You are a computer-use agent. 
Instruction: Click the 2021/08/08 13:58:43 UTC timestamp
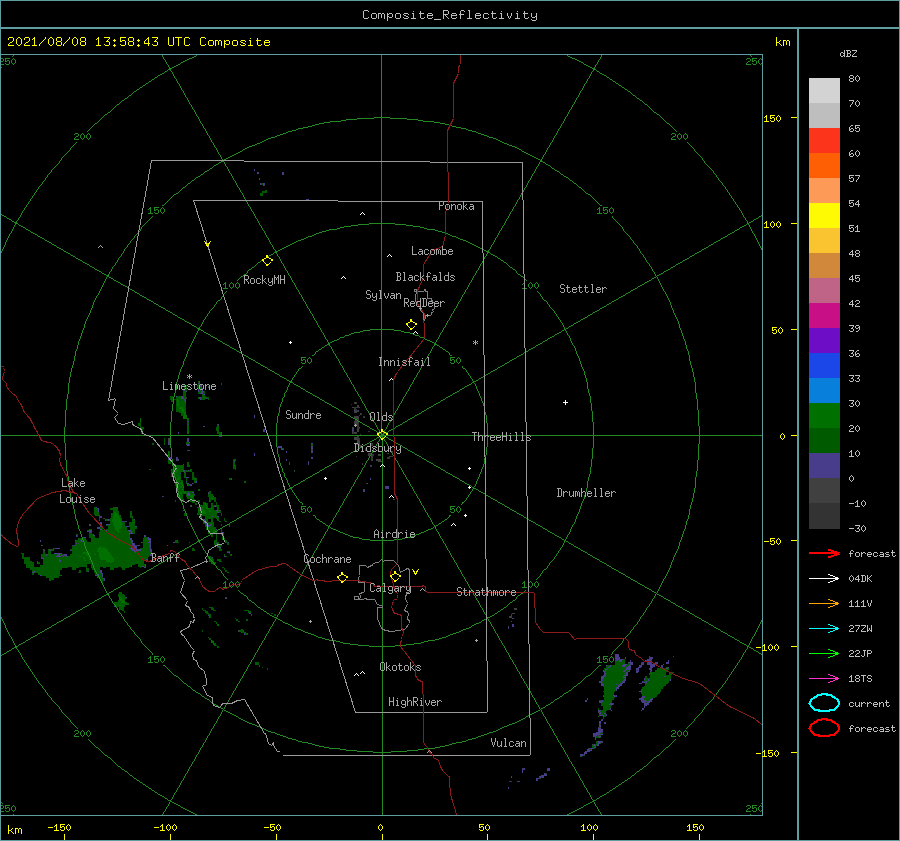click(99, 42)
